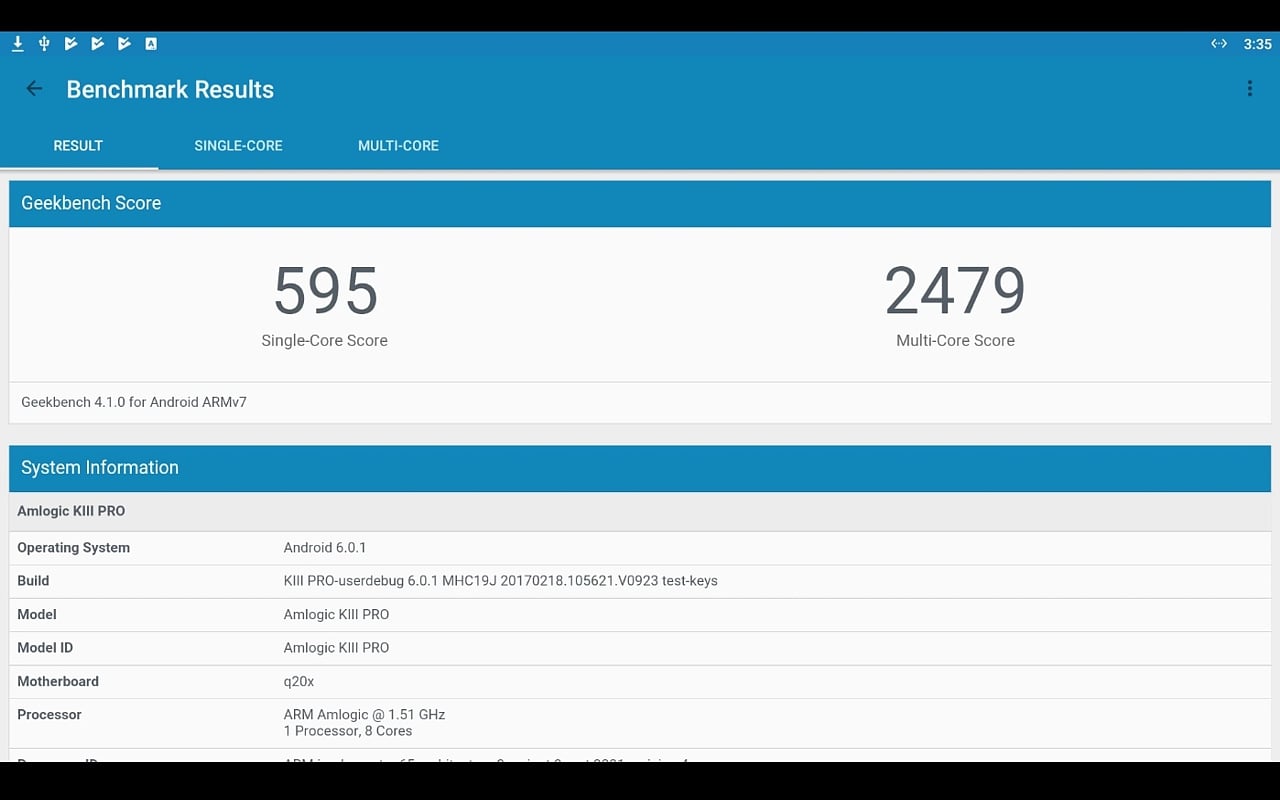Select the Geekbench Score header bar

point(640,203)
